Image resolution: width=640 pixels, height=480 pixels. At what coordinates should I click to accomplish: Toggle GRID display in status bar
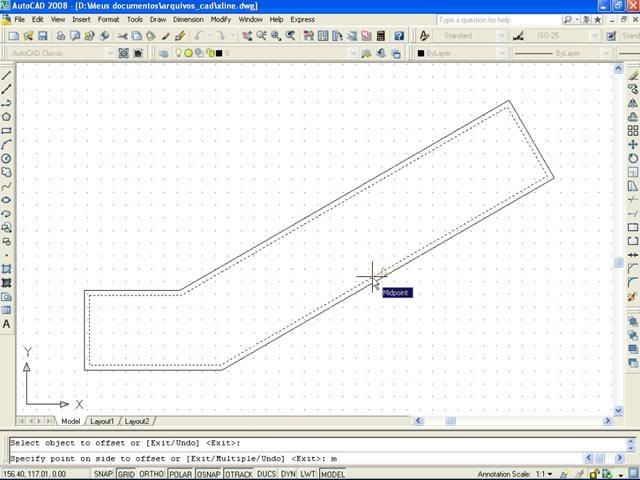pyautogui.click(x=126, y=474)
